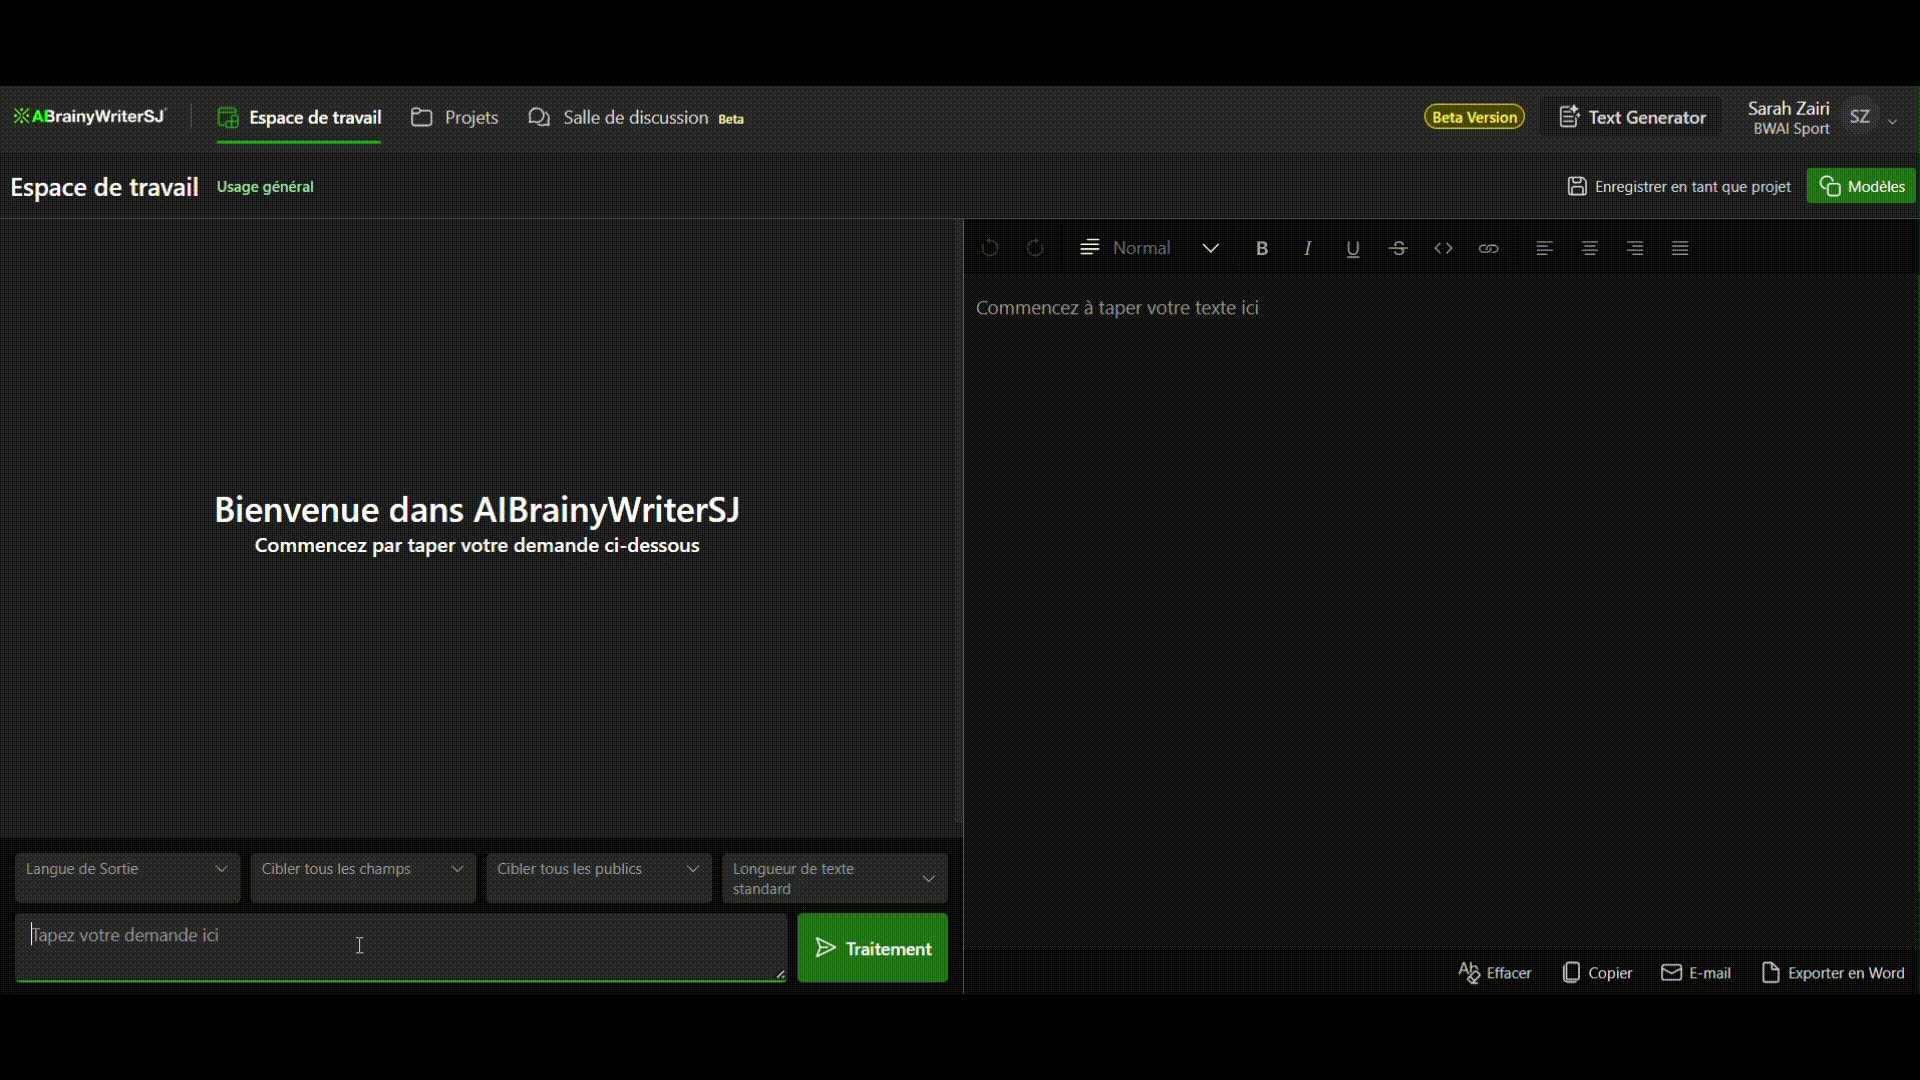Viewport: 1920px width, 1080px height.
Task: Save with Enregistrer en tant que projet
Action: 1679,186
